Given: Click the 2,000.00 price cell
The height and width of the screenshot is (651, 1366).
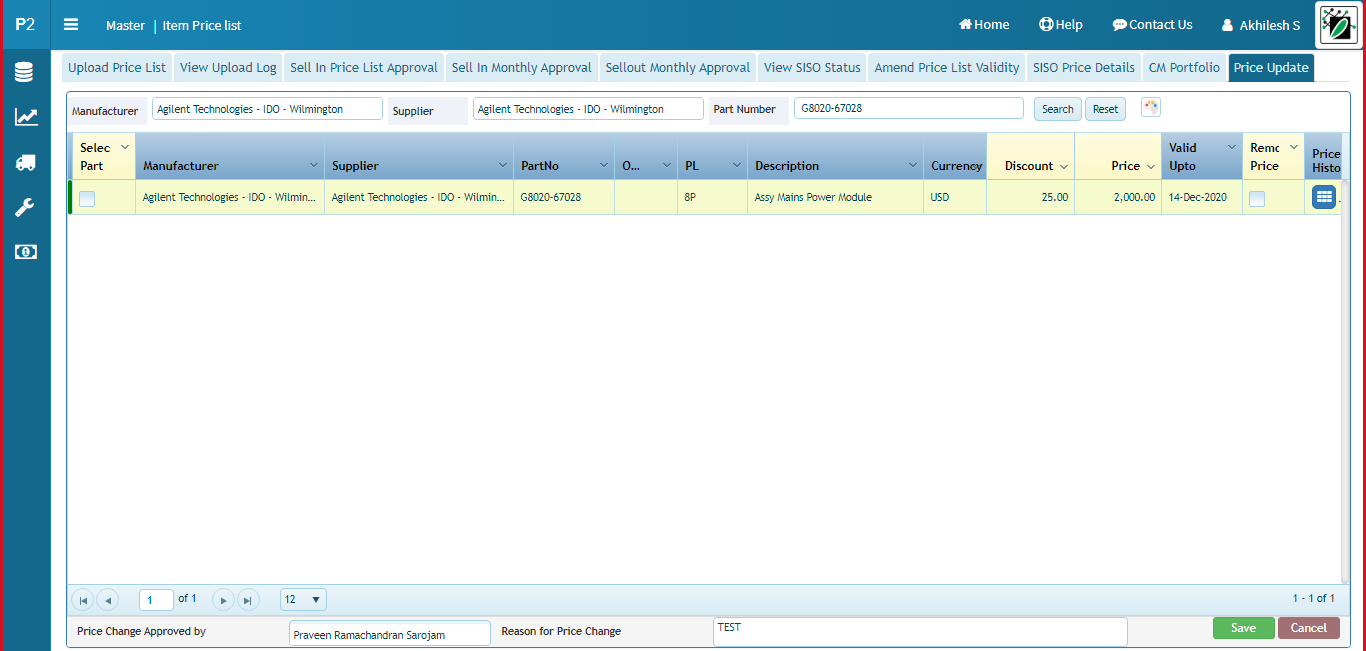Looking at the screenshot, I should 1118,198.
